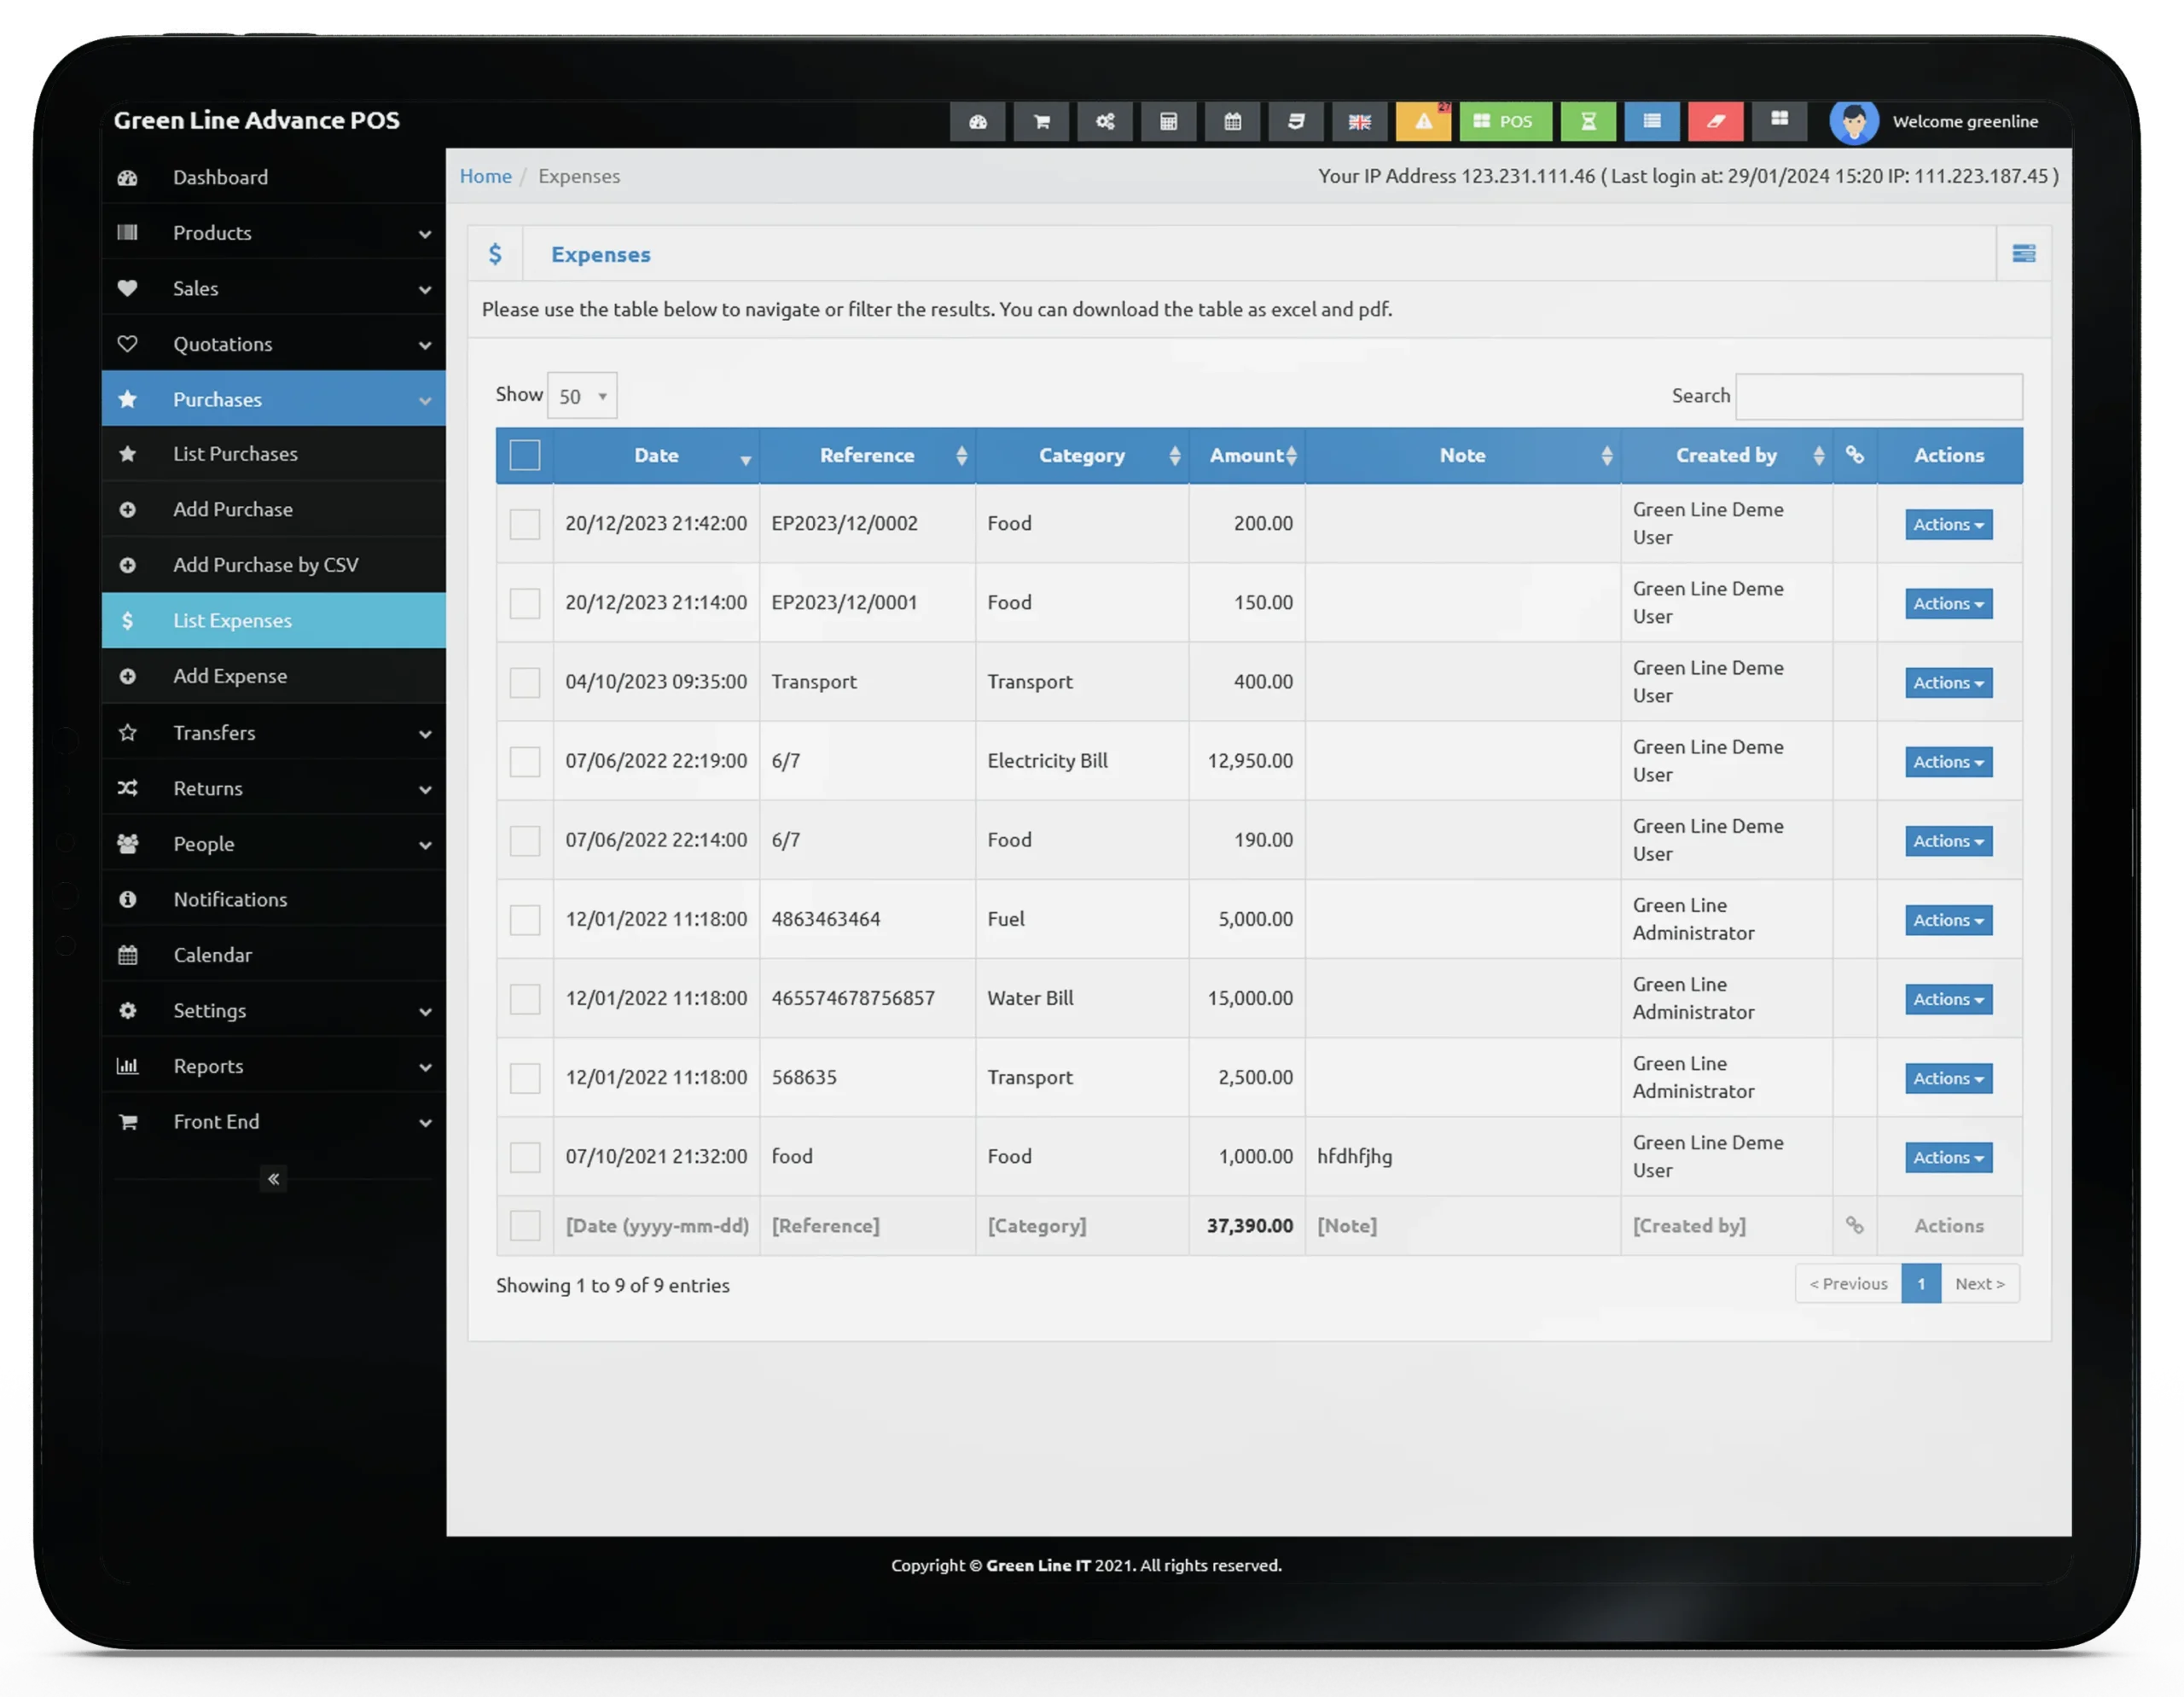Collapse the sidebar with double-chevron icon
Image resolution: width=2184 pixels, height=1697 pixels.
pyautogui.click(x=273, y=1178)
